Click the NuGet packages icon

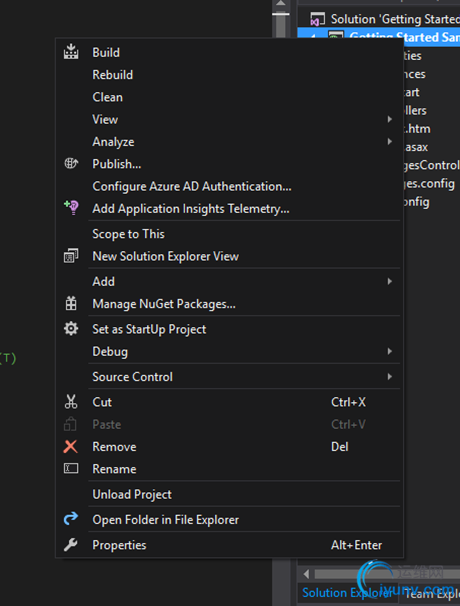[71, 303]
